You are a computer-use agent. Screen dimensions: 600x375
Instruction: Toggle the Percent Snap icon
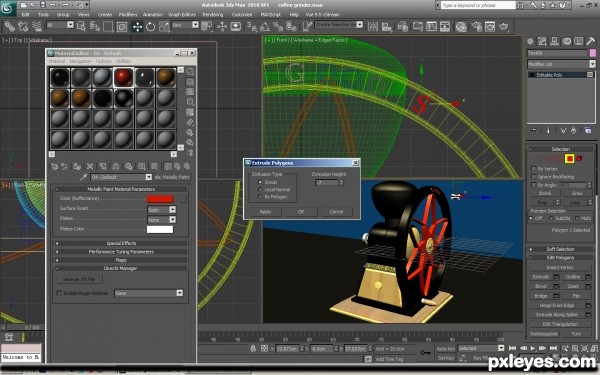278,26
